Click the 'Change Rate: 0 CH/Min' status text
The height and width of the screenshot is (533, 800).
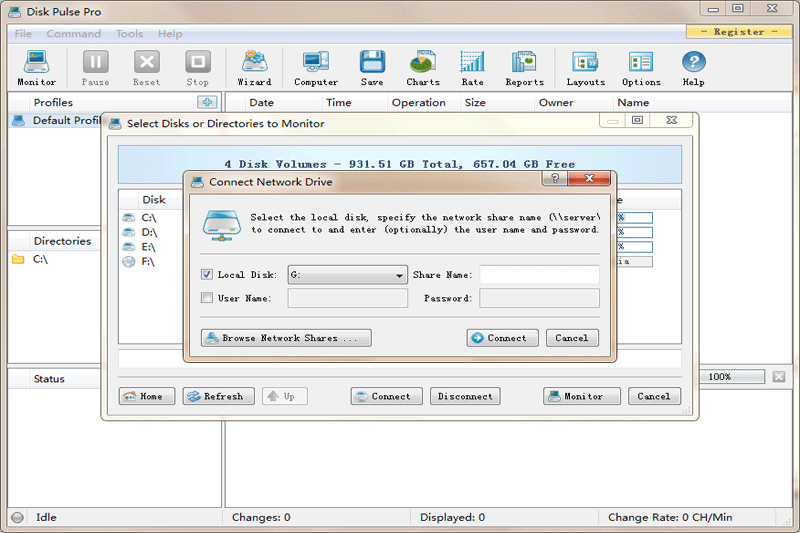(x=670, y=517)
